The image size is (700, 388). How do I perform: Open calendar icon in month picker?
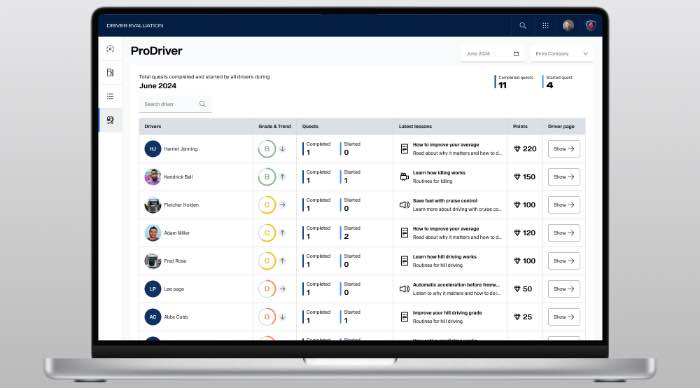(517, 54)
